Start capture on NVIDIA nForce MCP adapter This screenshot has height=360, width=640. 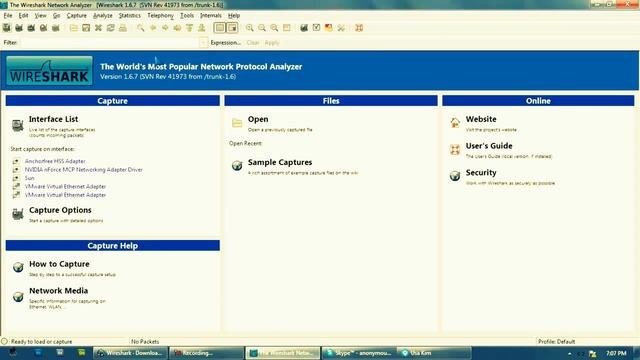pos(84,170)
